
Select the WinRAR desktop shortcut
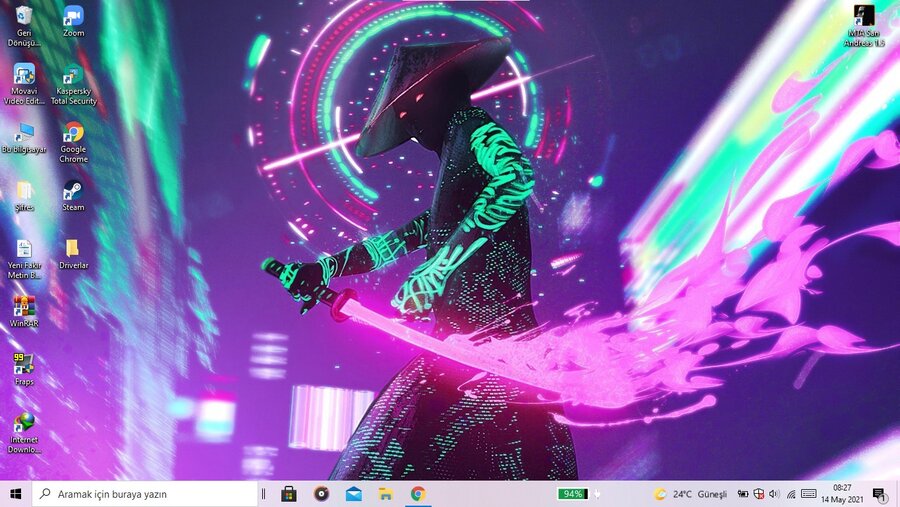[x=24, y=312]
